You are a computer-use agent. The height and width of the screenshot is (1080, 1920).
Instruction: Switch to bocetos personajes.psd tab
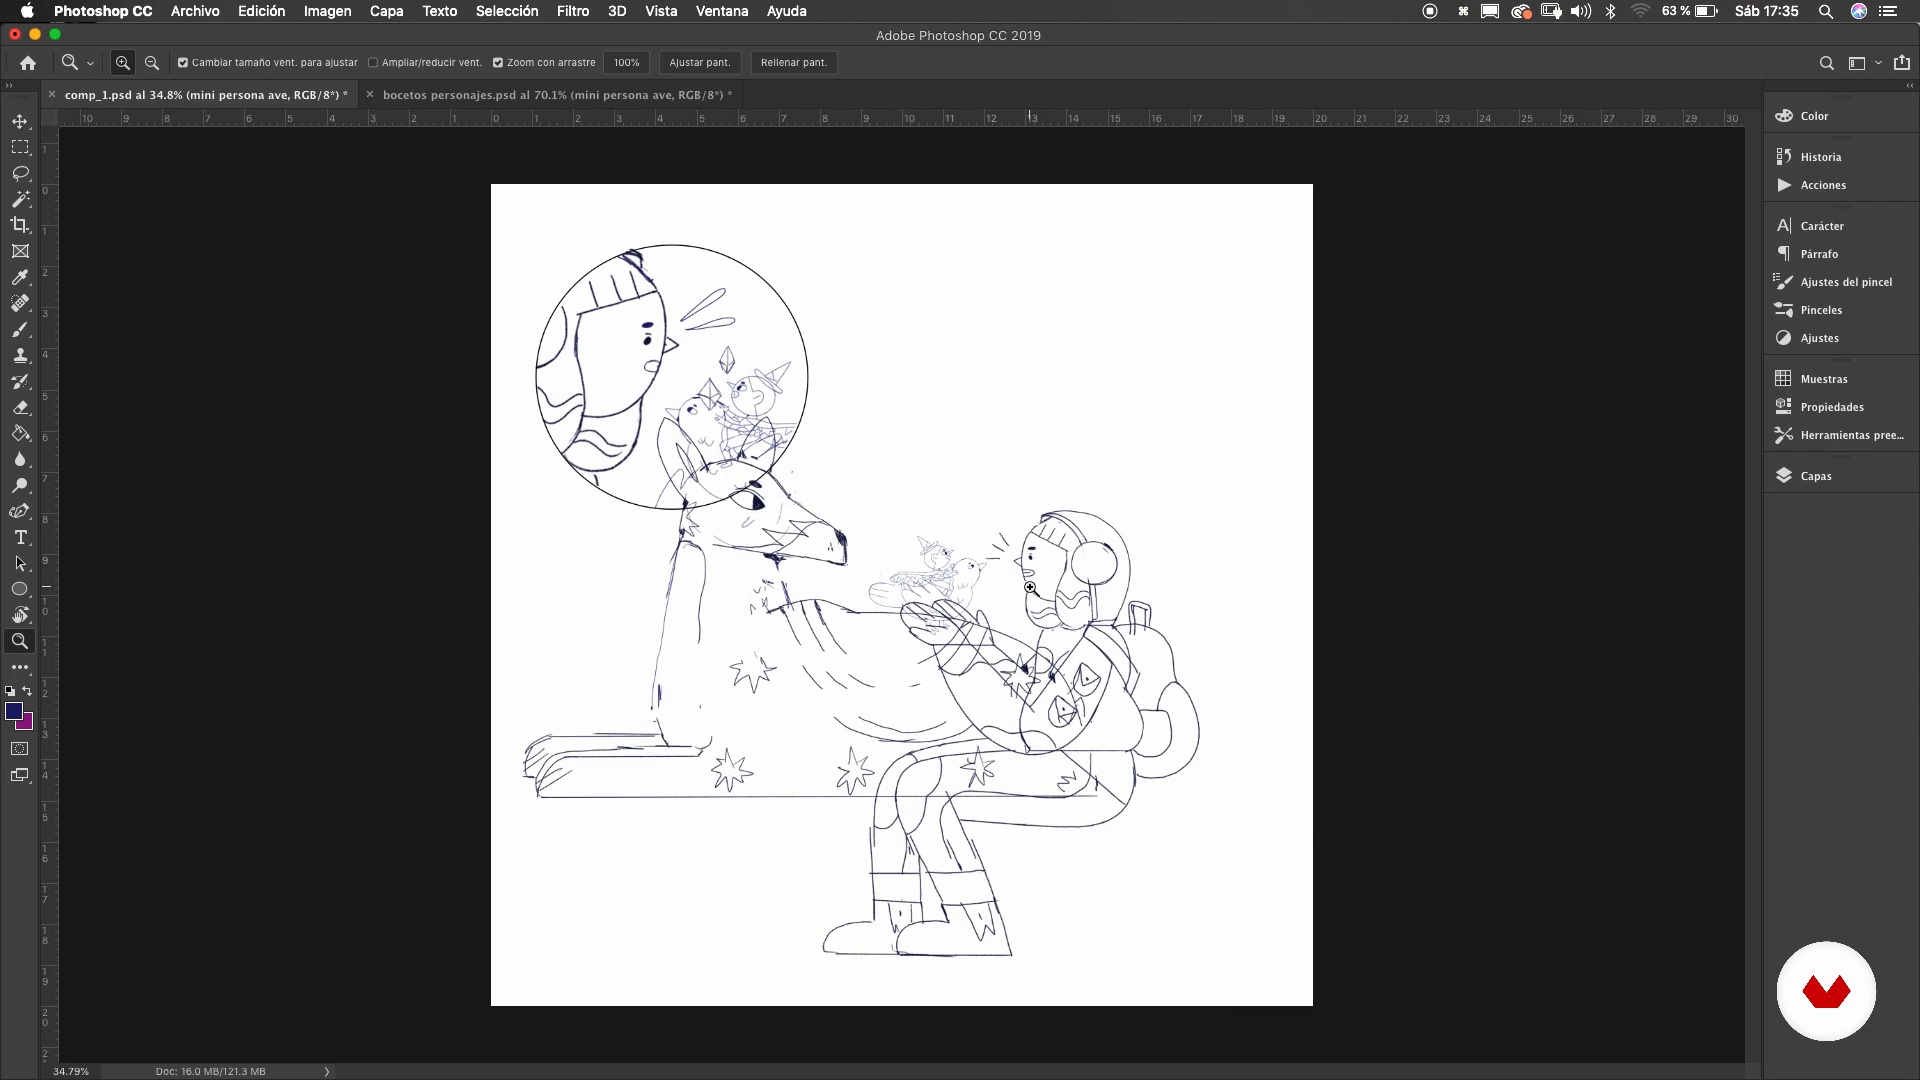557,95
